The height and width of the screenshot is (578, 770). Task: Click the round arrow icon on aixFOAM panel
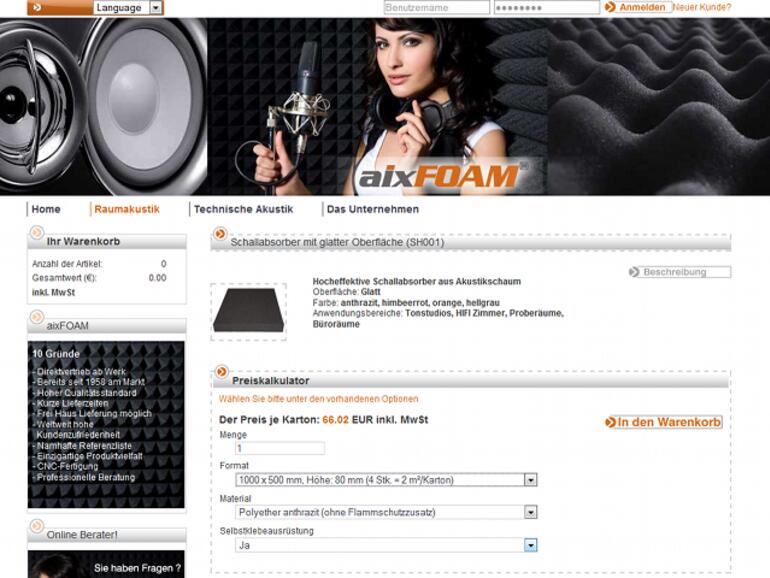pos(36,317)
